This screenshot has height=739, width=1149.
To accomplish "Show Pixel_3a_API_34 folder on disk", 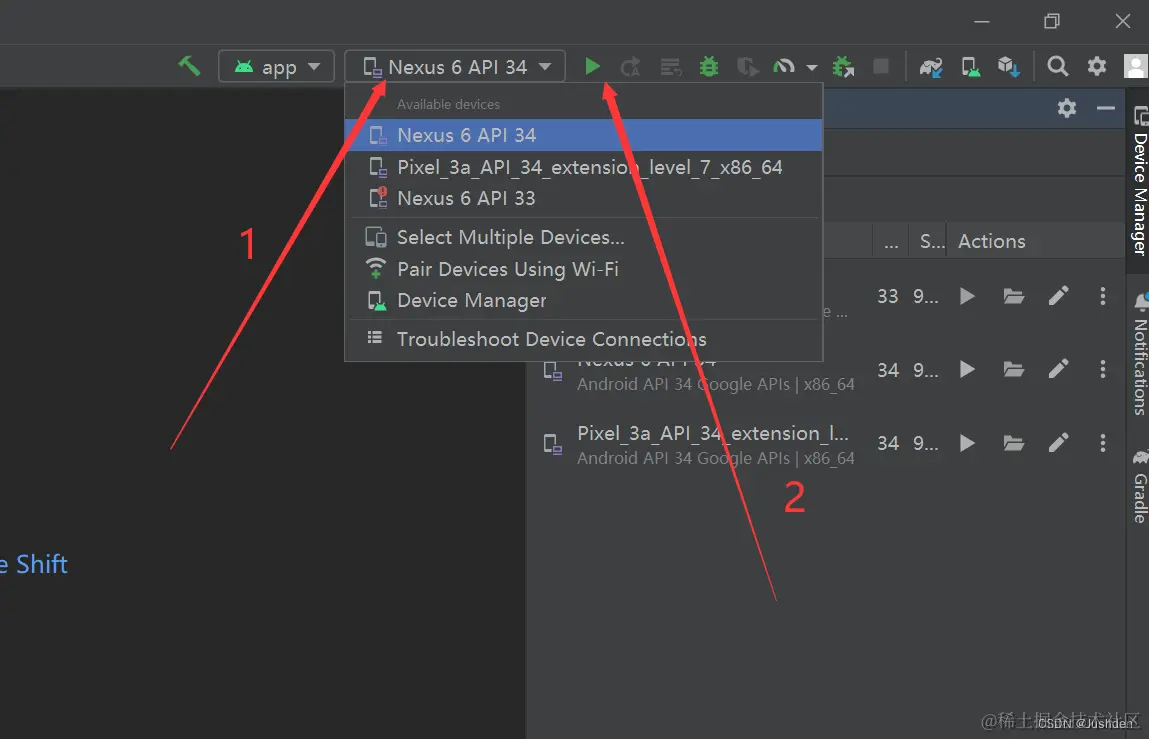I will click(x=1013, y=443).
